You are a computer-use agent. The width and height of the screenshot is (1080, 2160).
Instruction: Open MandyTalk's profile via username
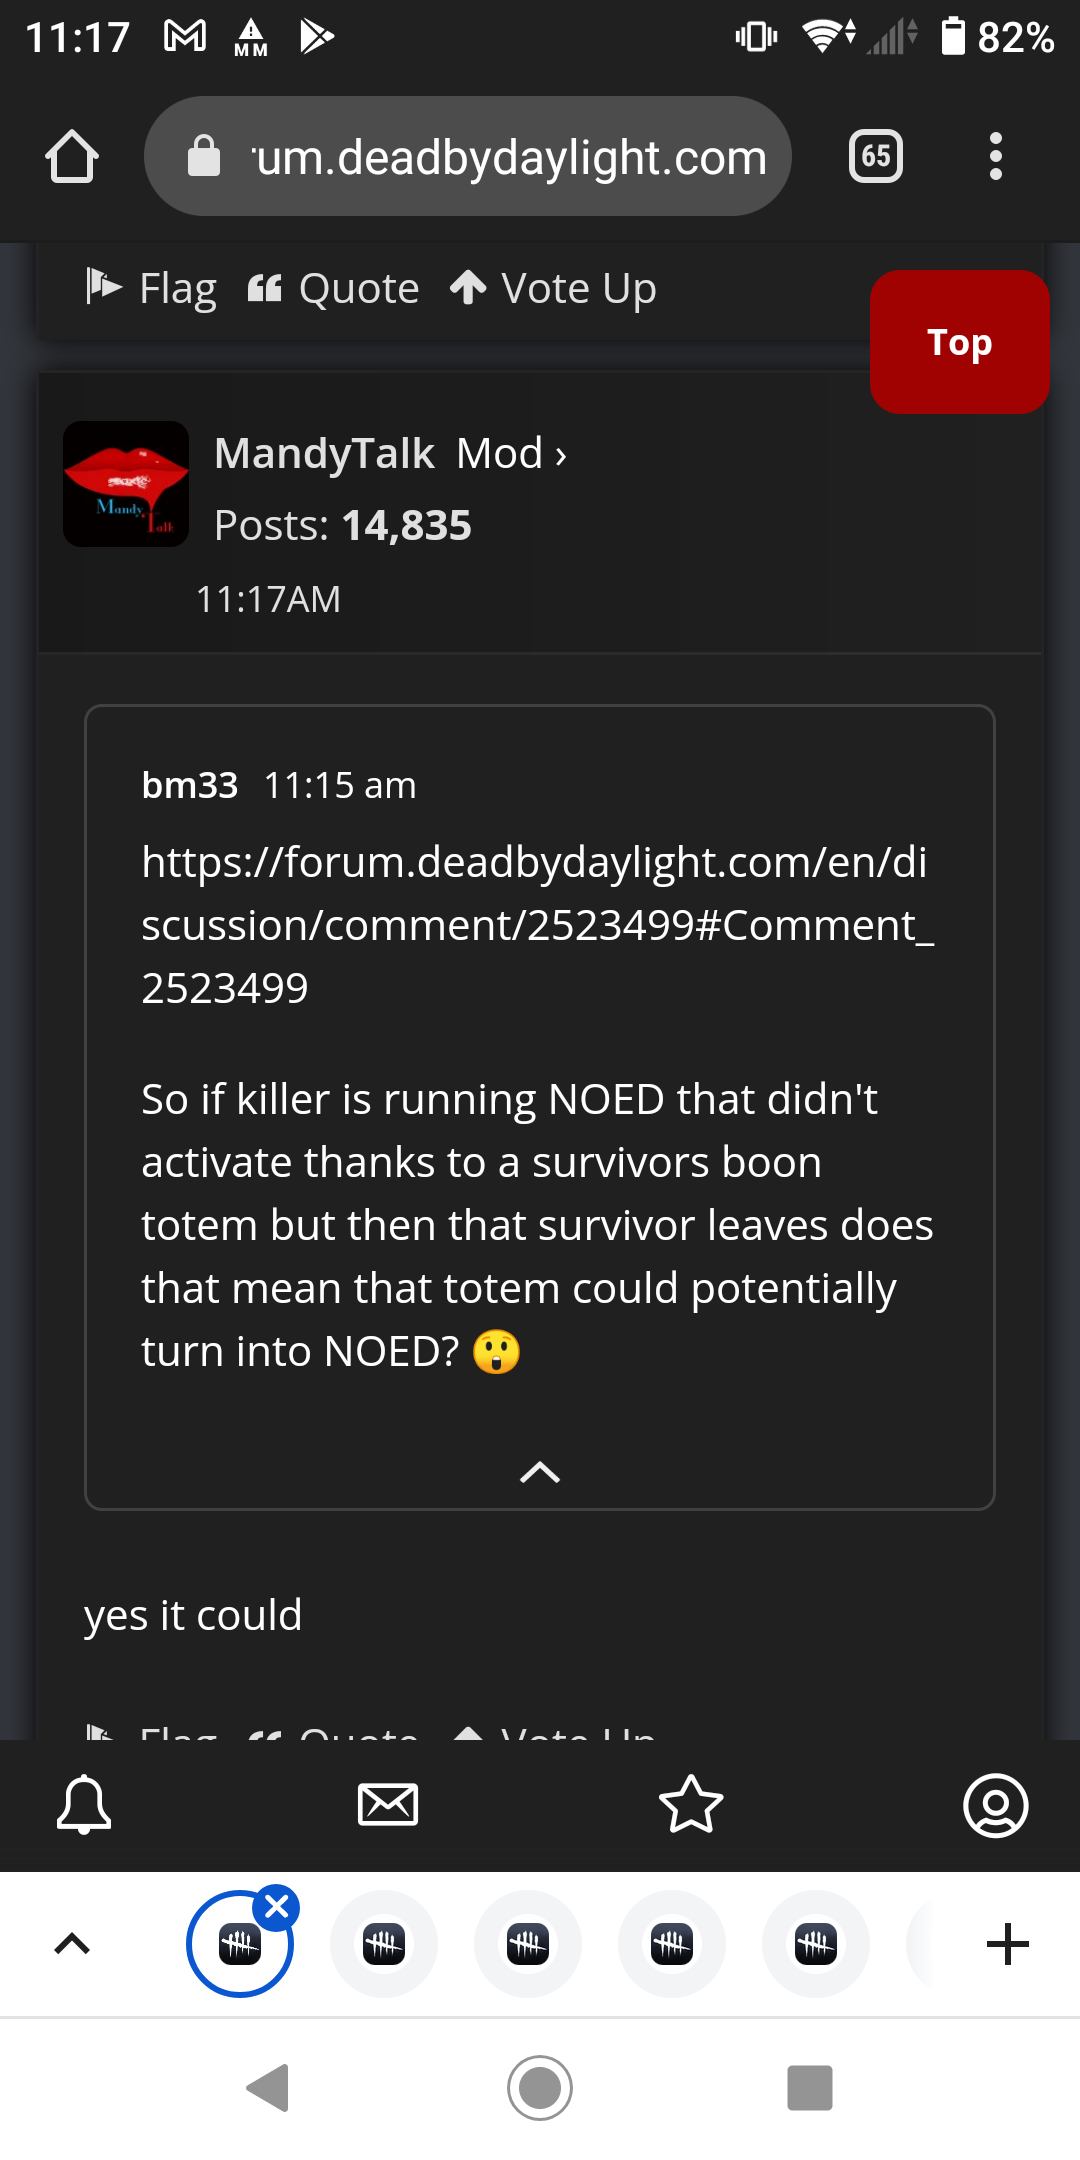tap(325, 454)
